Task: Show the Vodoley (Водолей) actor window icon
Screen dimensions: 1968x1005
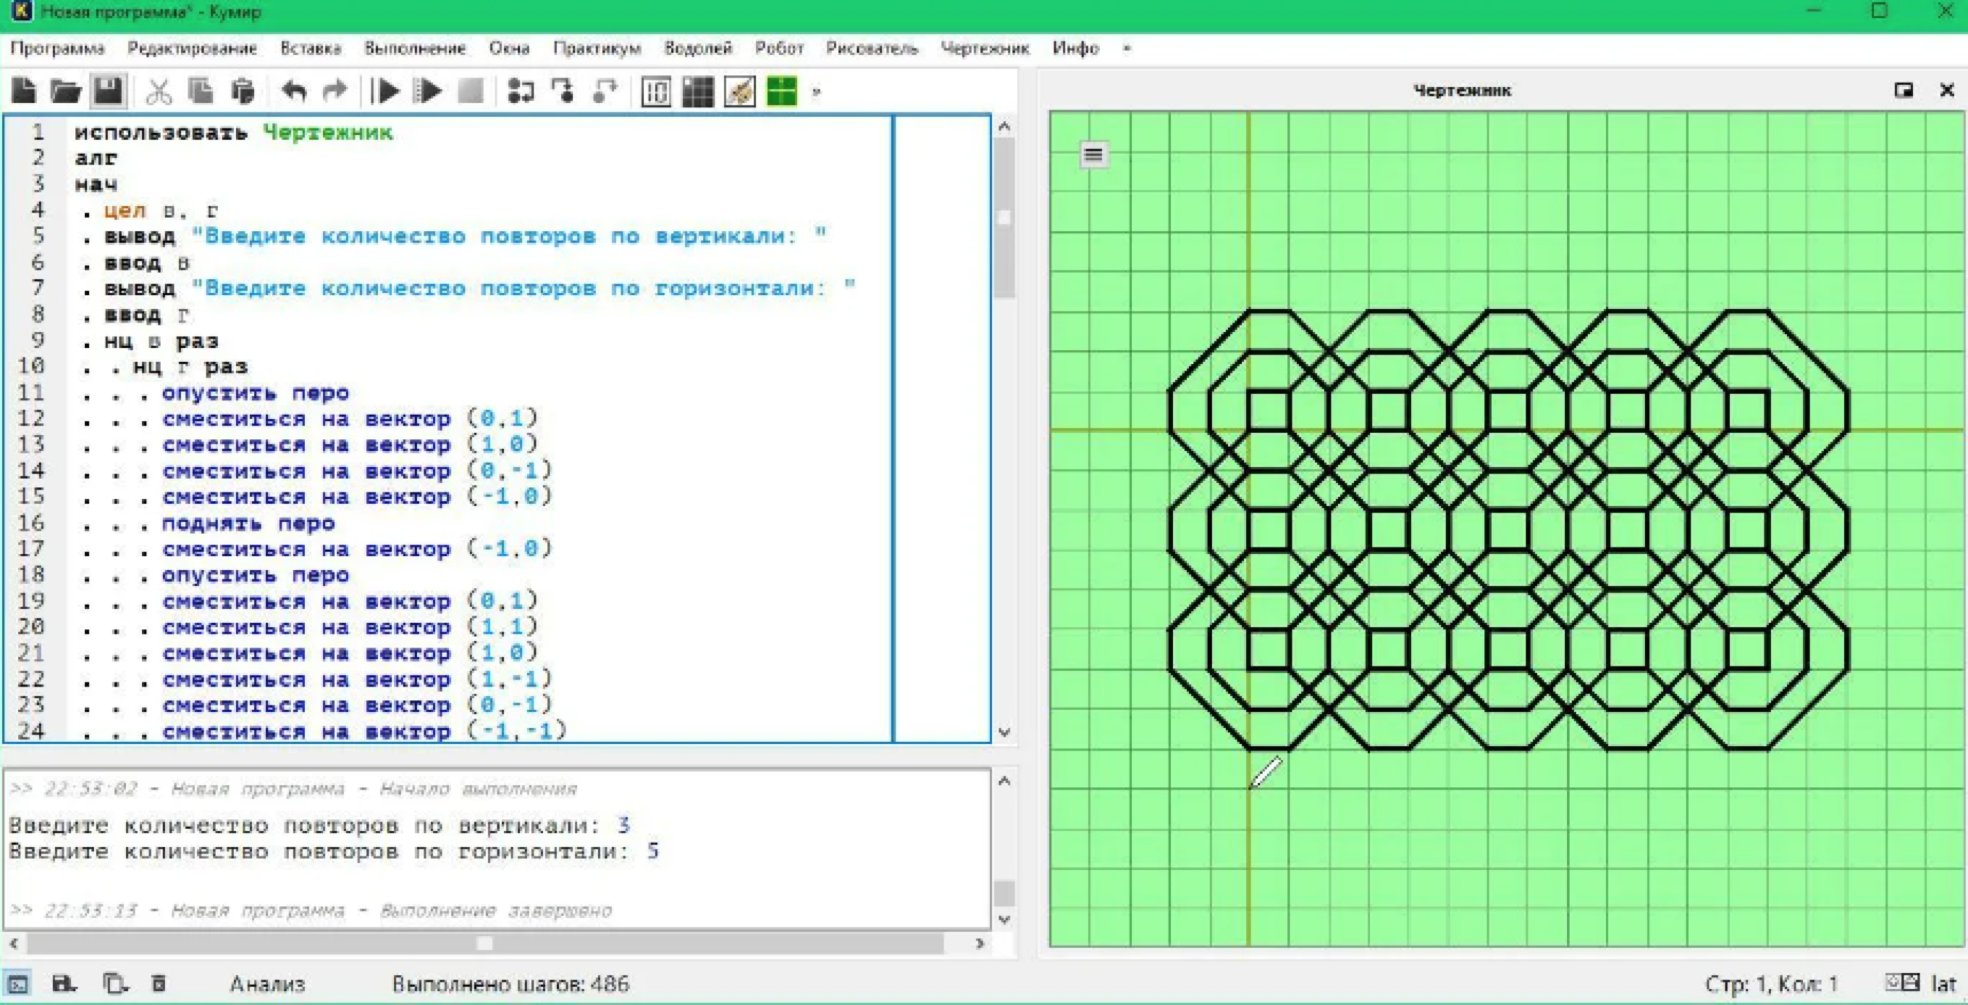Action: click(656, 92)
